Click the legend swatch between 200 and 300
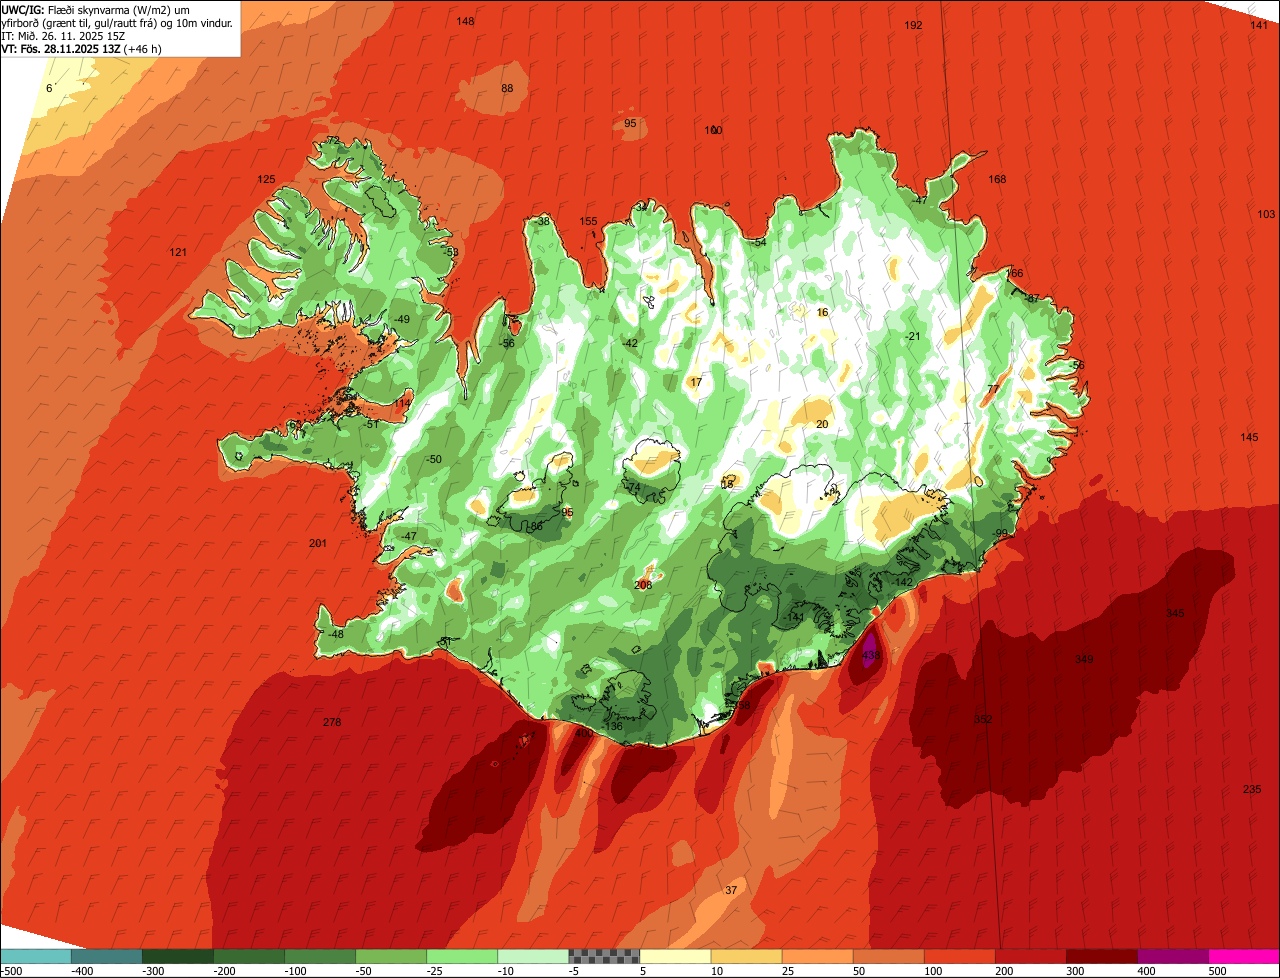Image resolution: width=1280 pixels, height=978 pixels. pyautogui.click(x=1030, y=956)
